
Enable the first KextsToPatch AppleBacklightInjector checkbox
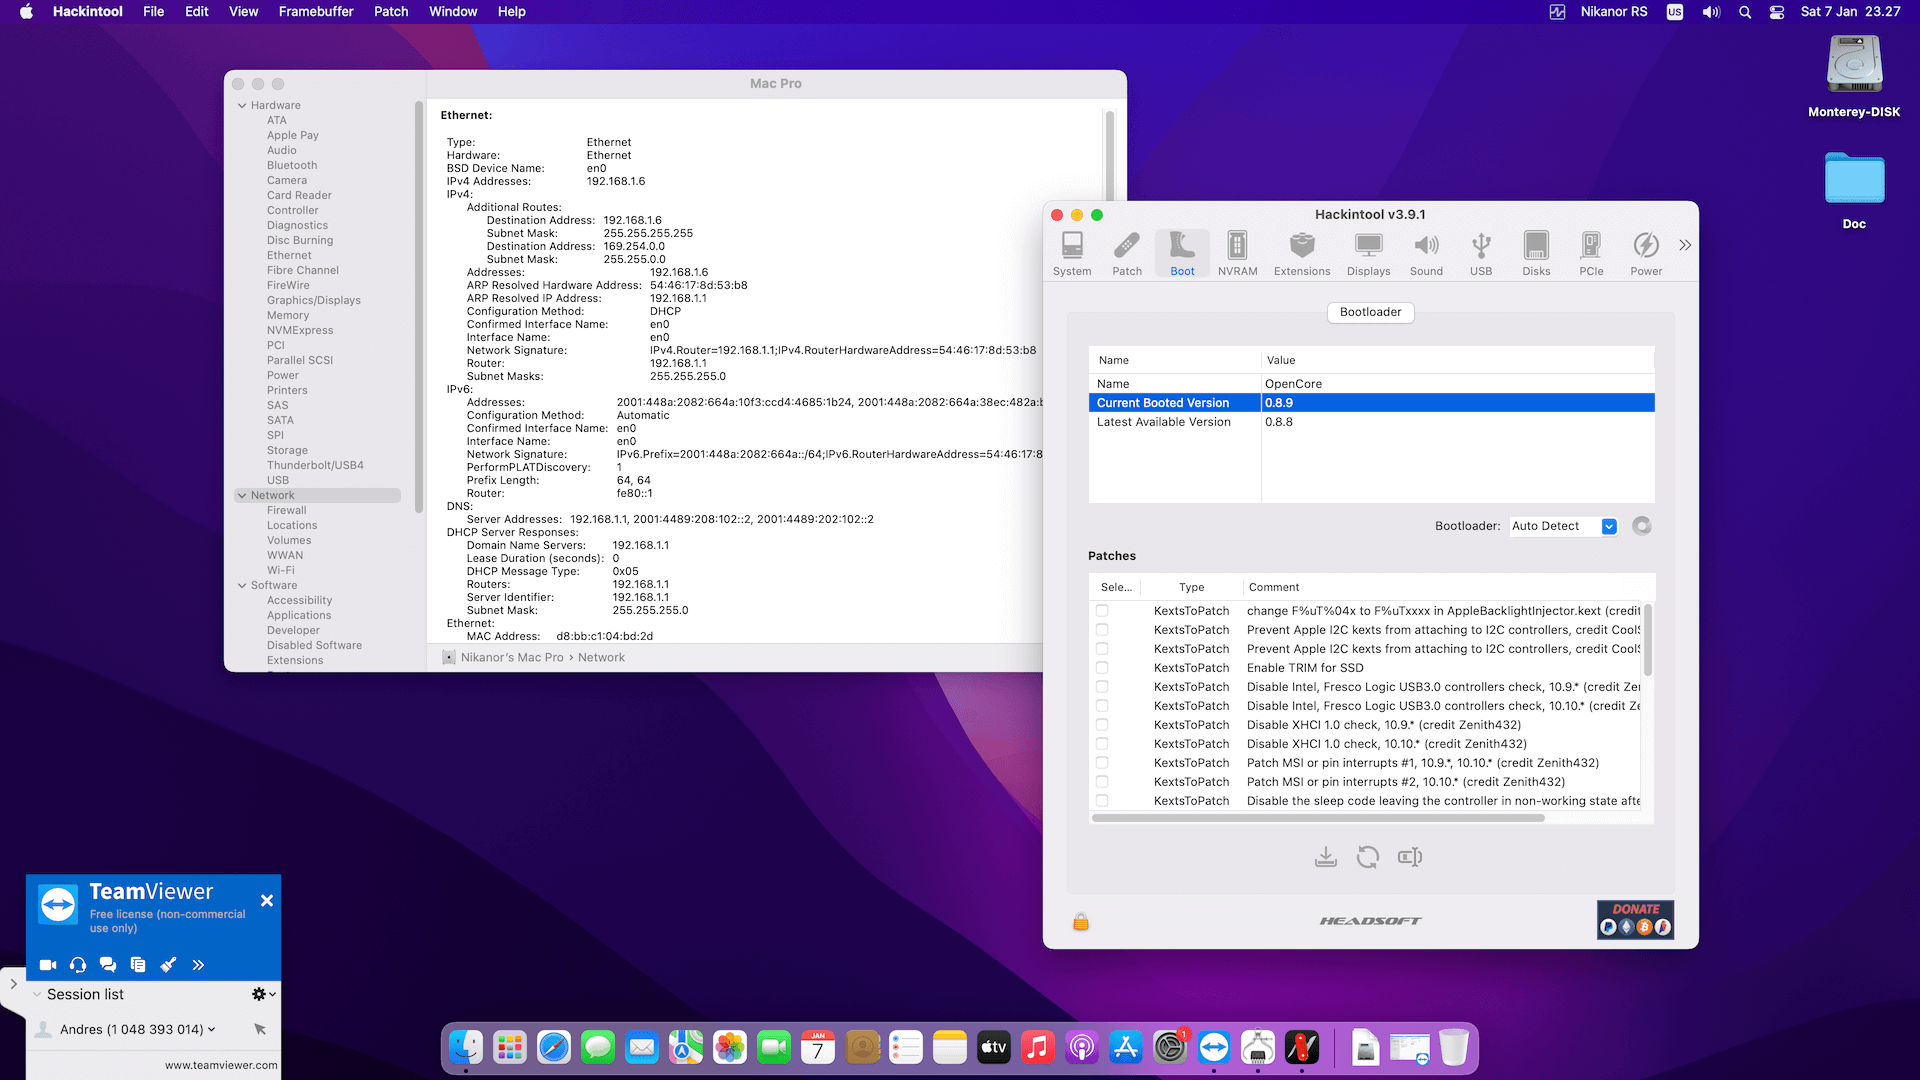click(1101, 611)
